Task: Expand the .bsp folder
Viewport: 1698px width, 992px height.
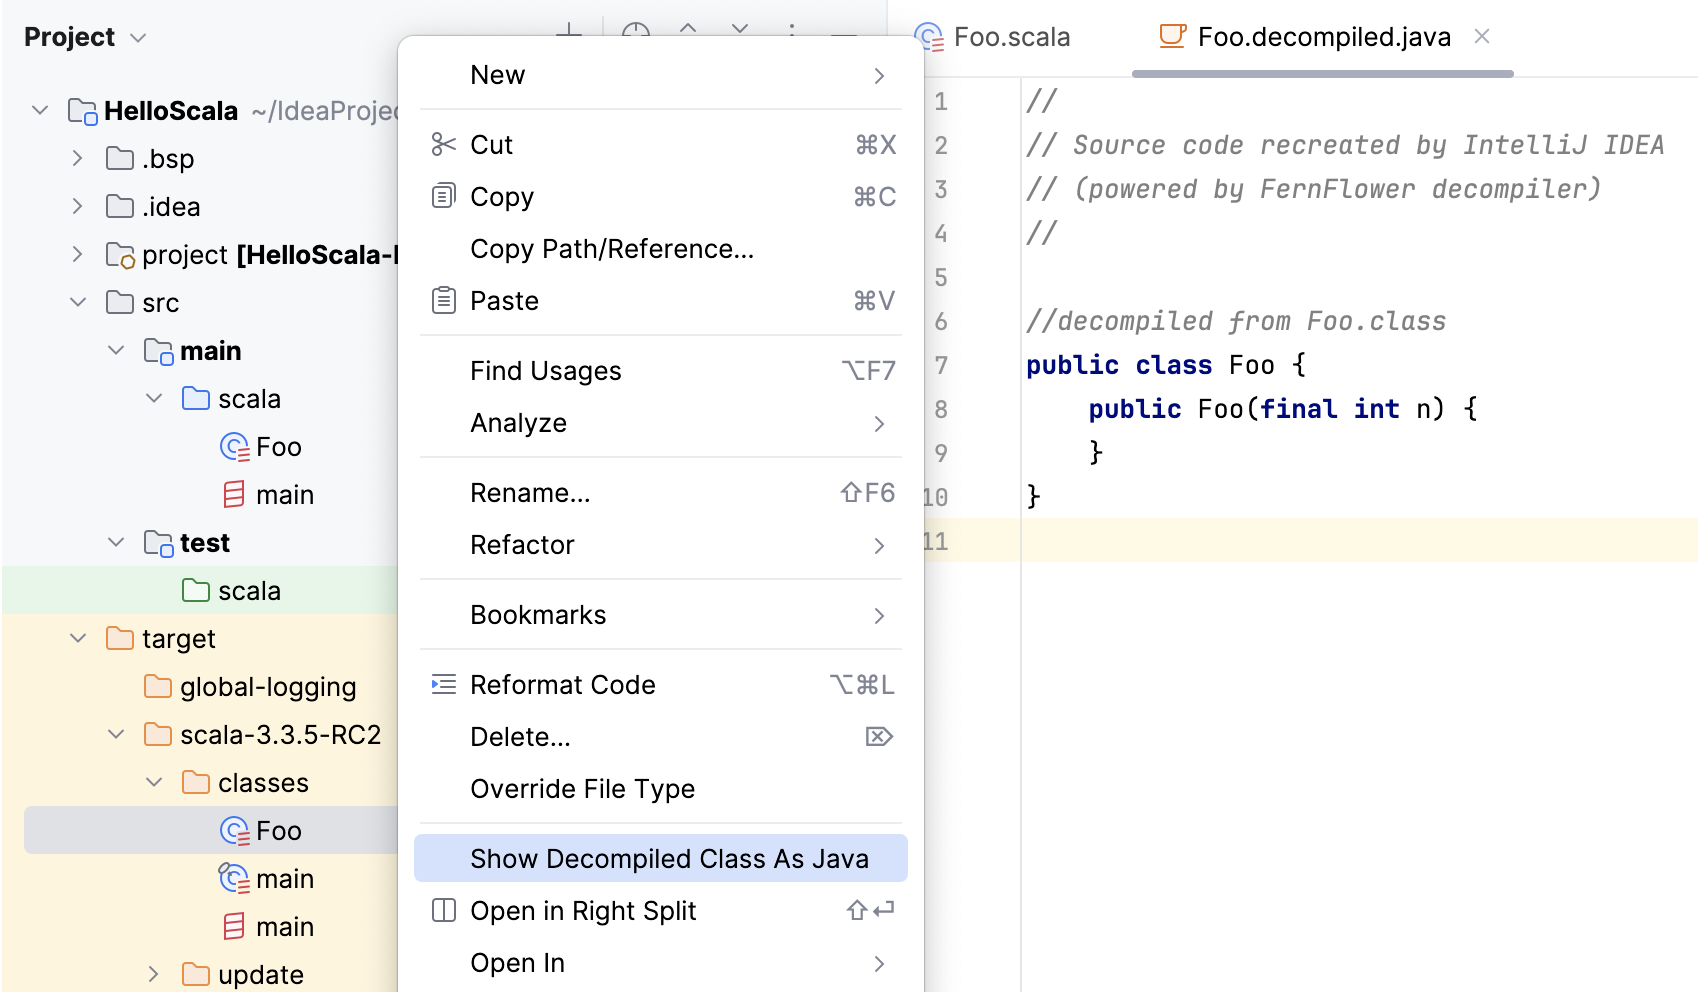Action: 77,158
